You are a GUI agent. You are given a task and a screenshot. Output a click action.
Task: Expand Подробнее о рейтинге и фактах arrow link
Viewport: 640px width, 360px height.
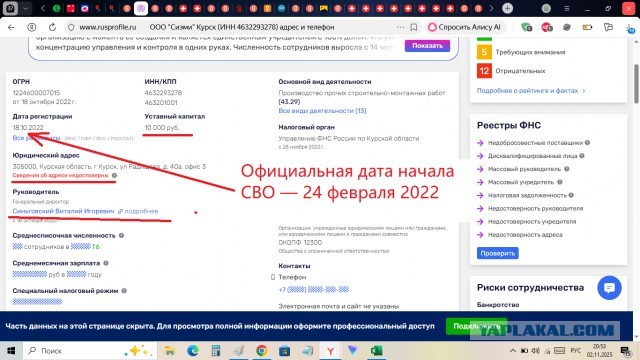pos(531,91)
